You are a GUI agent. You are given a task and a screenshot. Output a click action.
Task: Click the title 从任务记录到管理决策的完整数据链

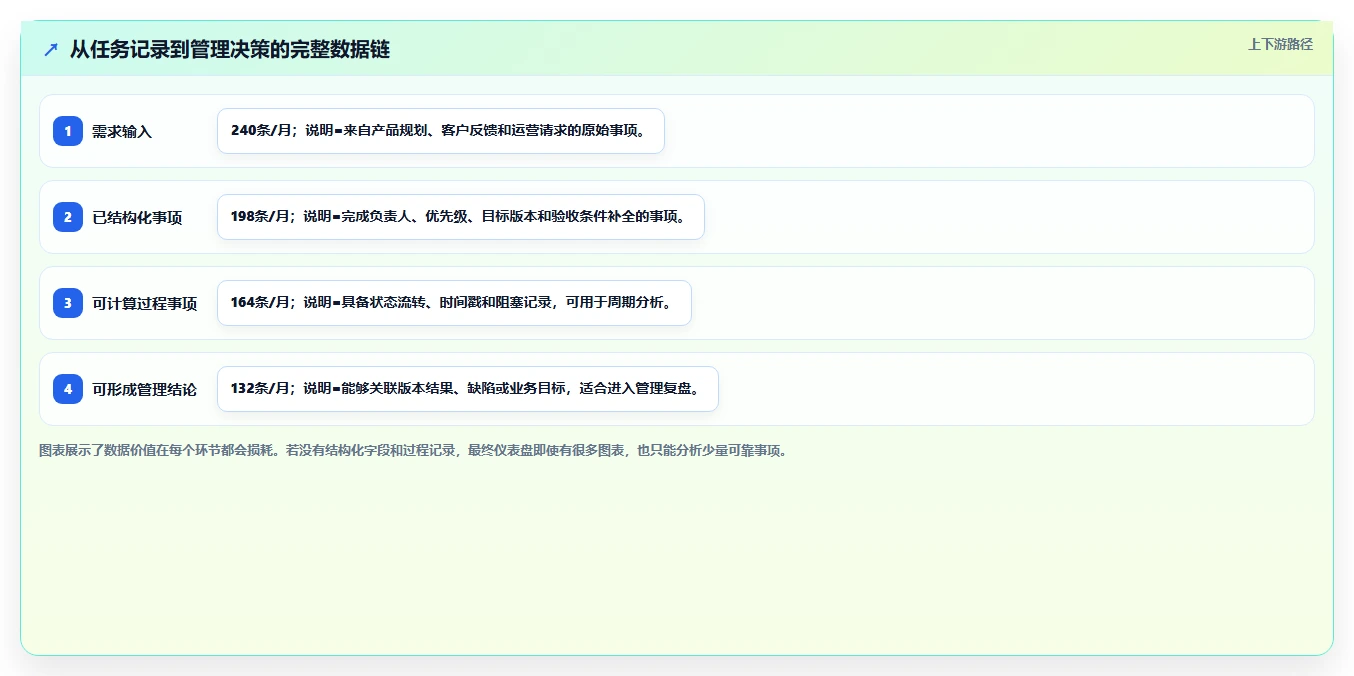click(x=230, y=50)
